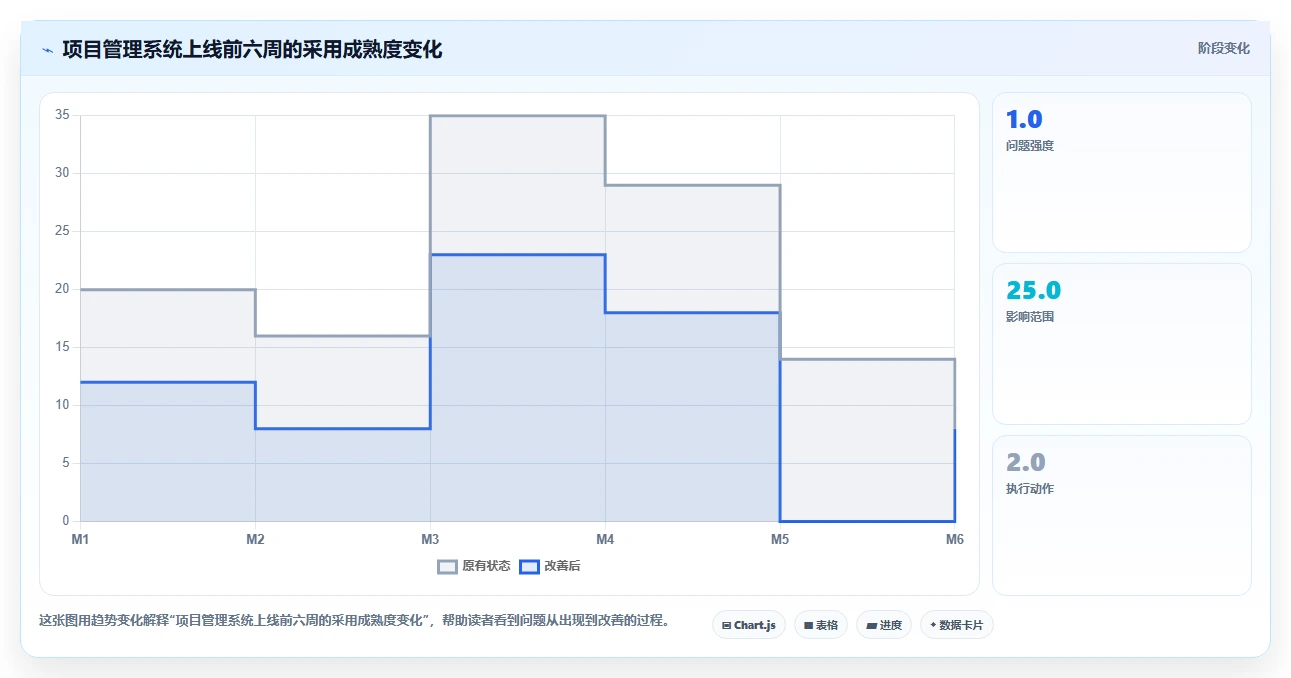Image resolution: width=1291 pixels, height=678 pixels.
Task: Click the M1 x-axis label
Action: tap(80, 539)
